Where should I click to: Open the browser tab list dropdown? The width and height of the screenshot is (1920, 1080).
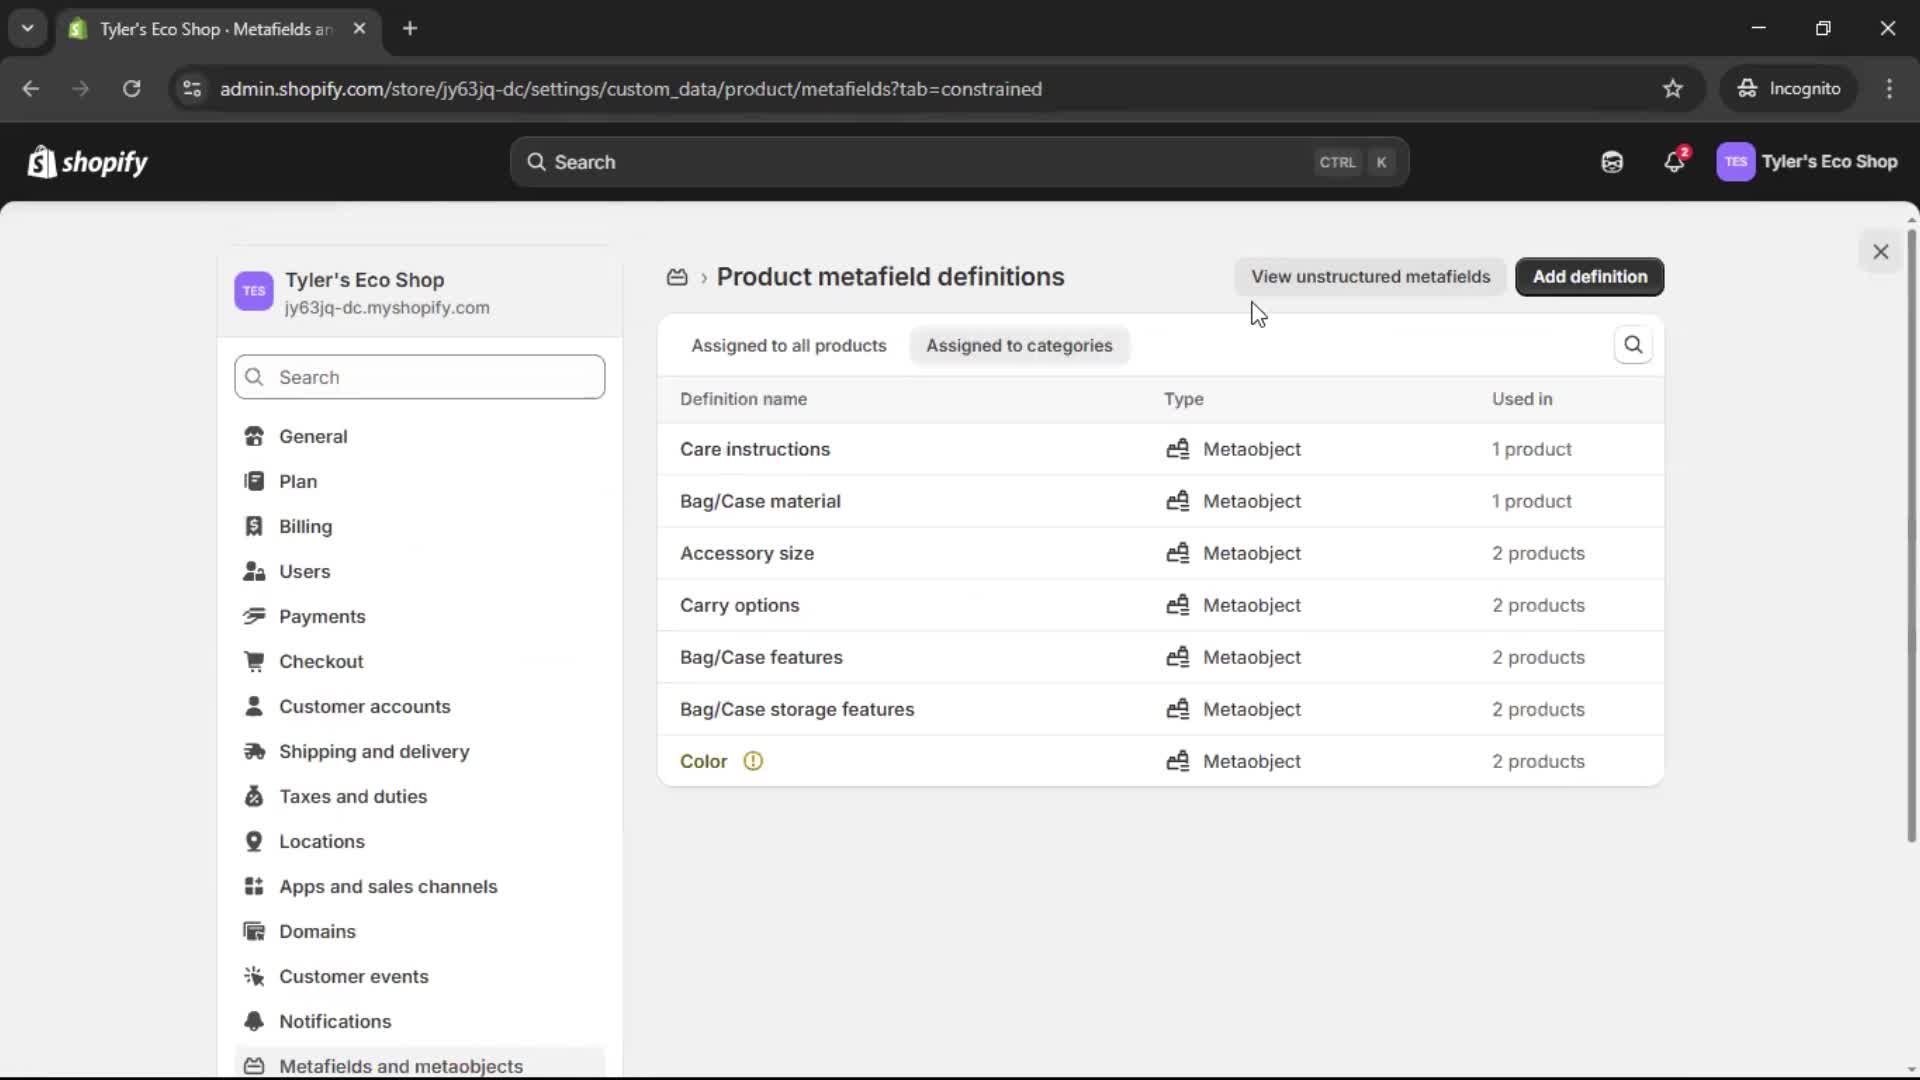[28, 28]
